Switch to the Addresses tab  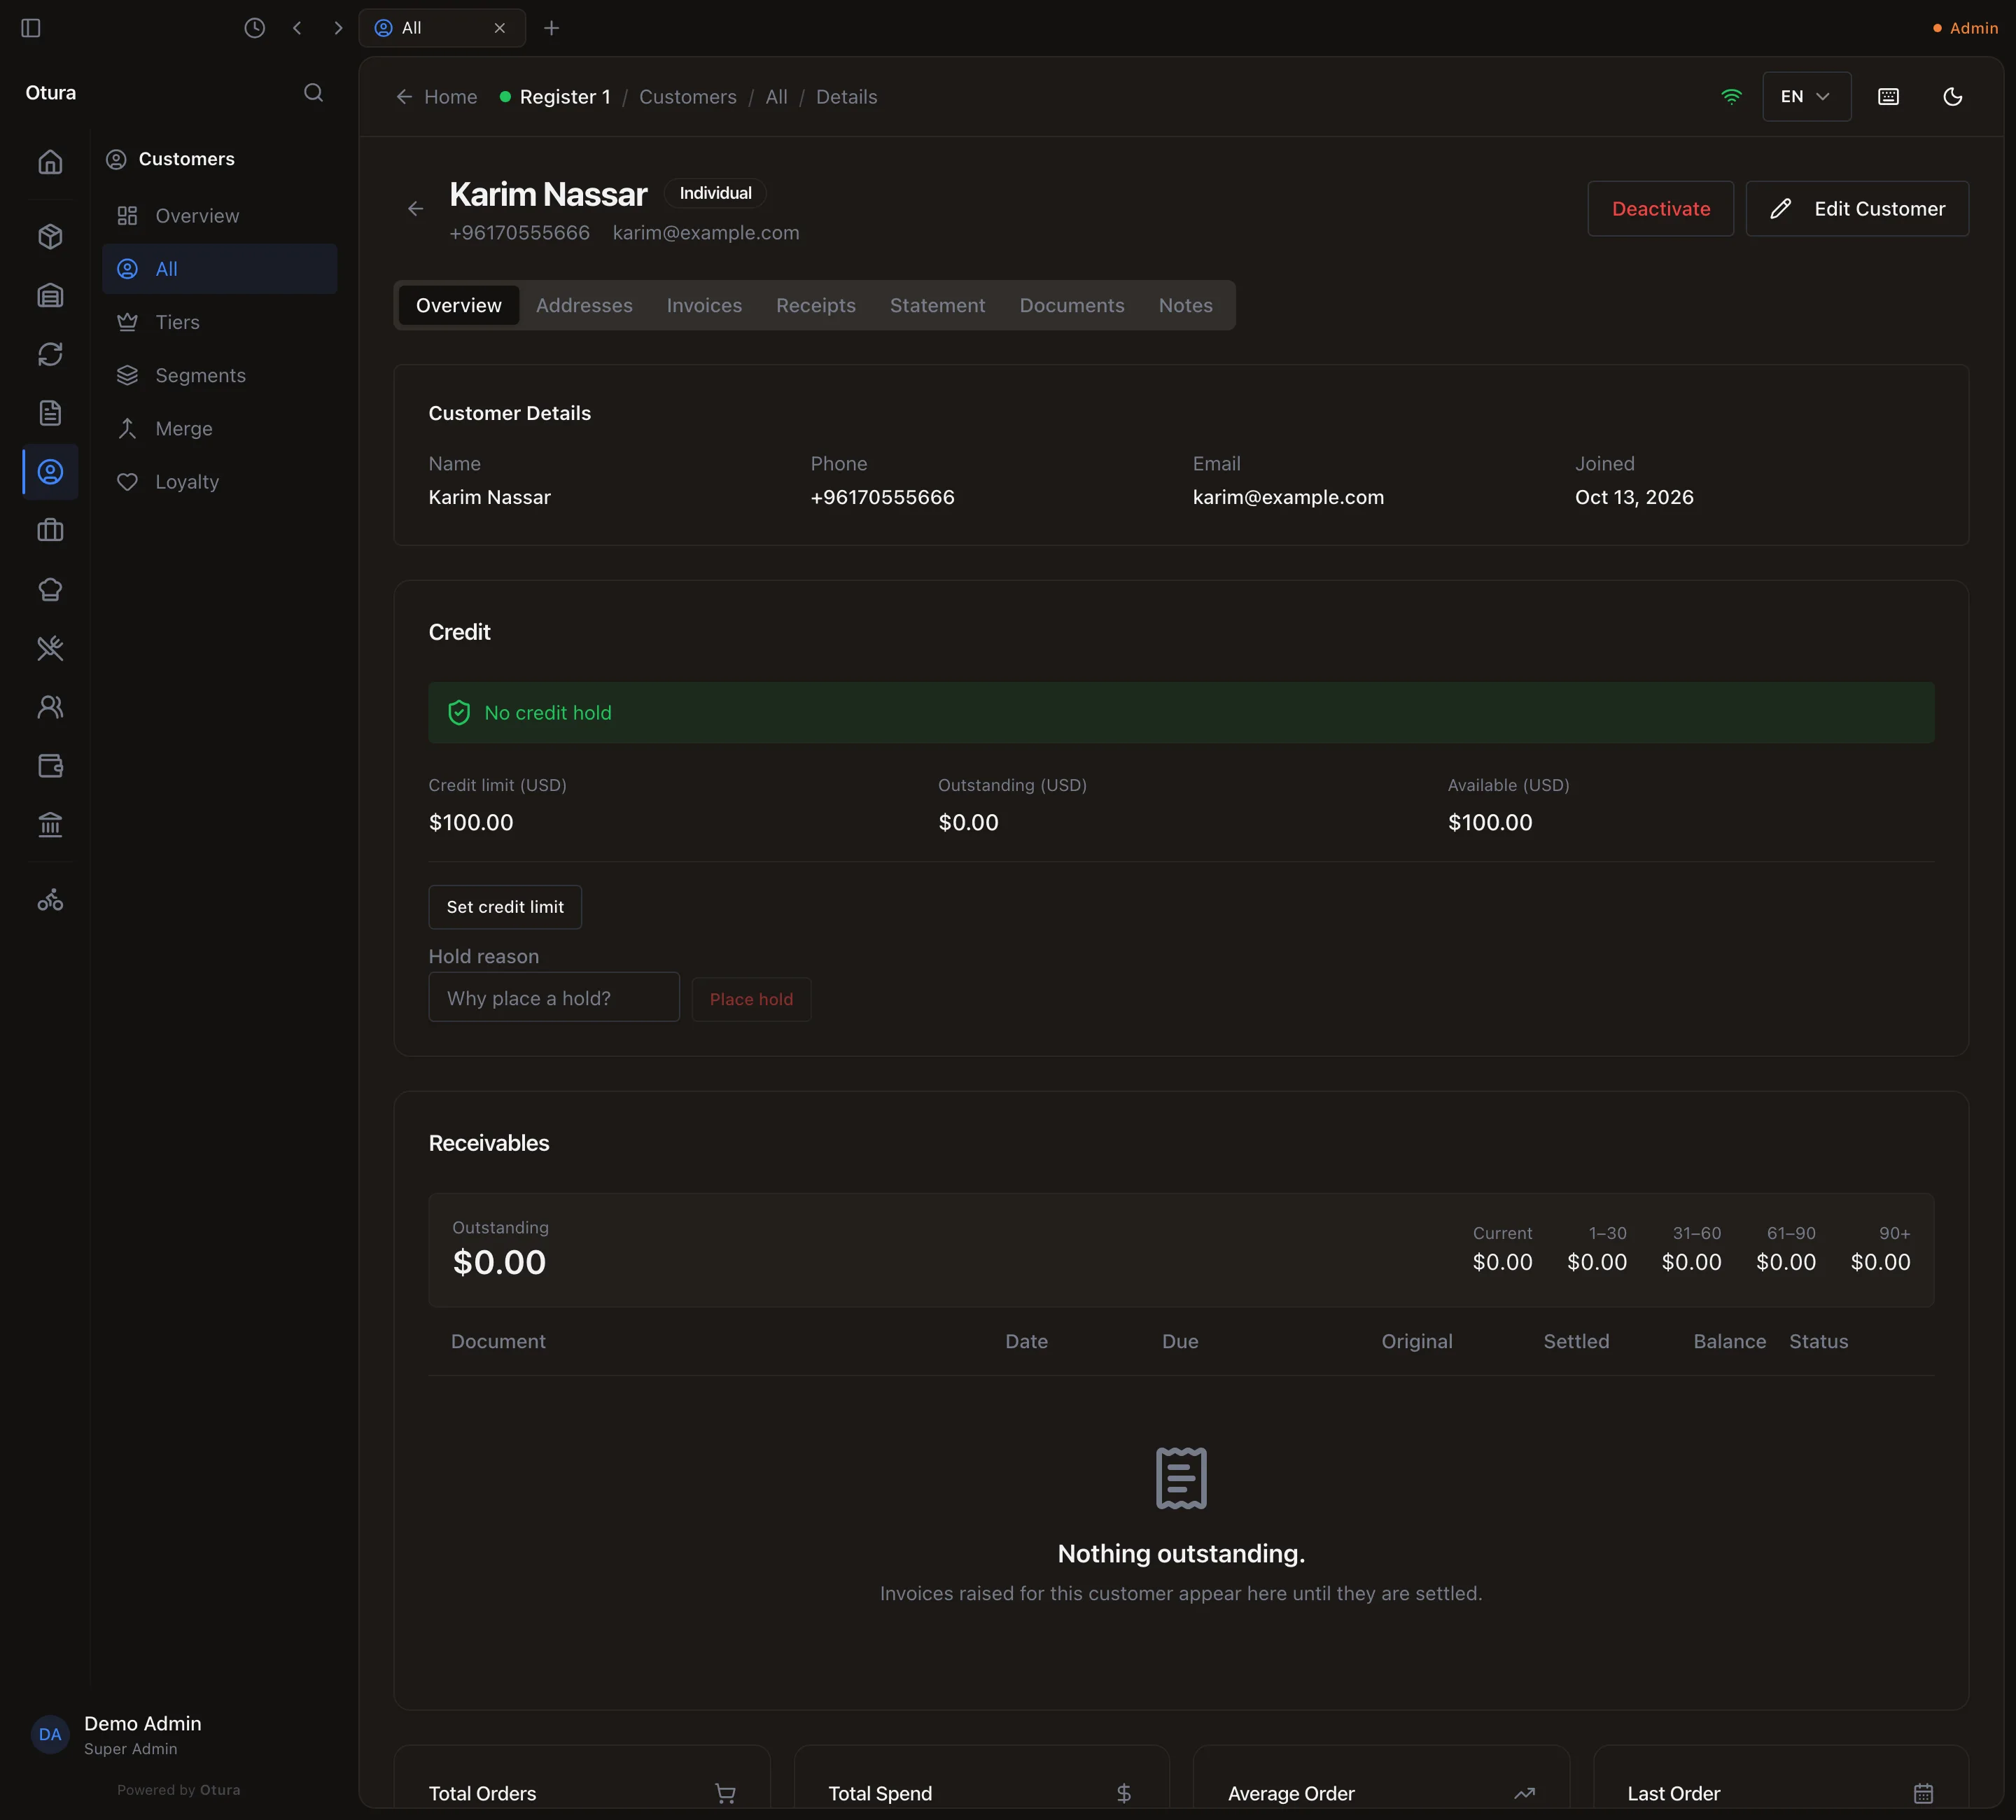coord(584,306)
